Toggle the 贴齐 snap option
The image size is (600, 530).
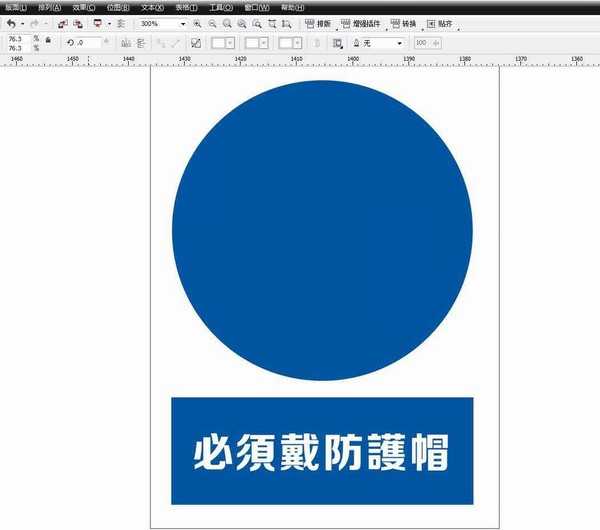[444, 23]
